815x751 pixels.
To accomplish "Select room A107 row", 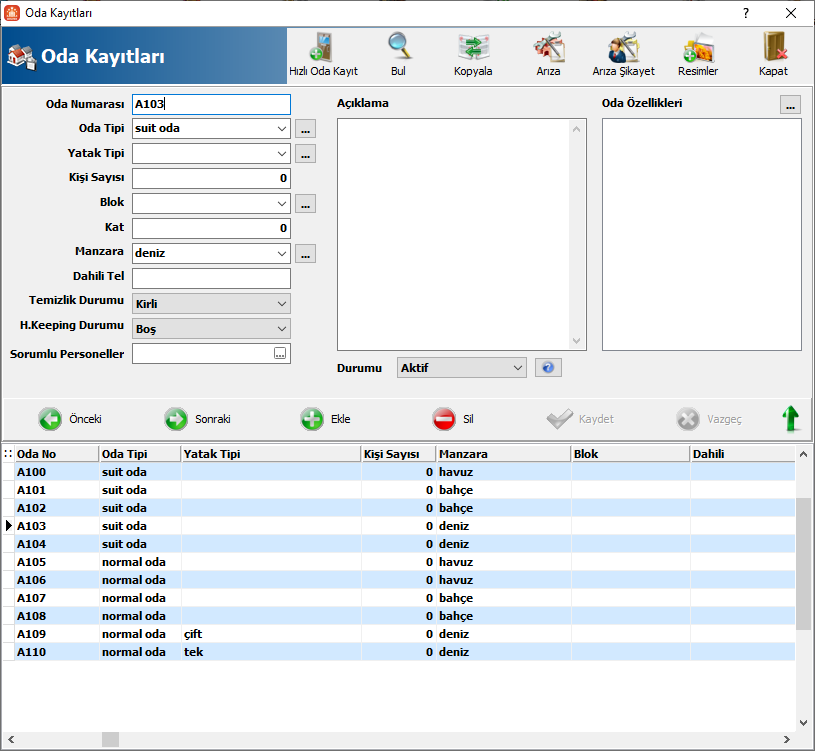I will 399,598.
